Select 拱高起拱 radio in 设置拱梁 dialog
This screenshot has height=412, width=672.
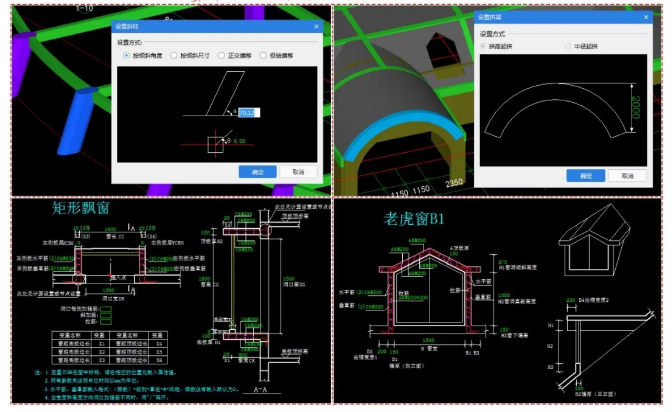pyautogui.click(x=483, y=46)
